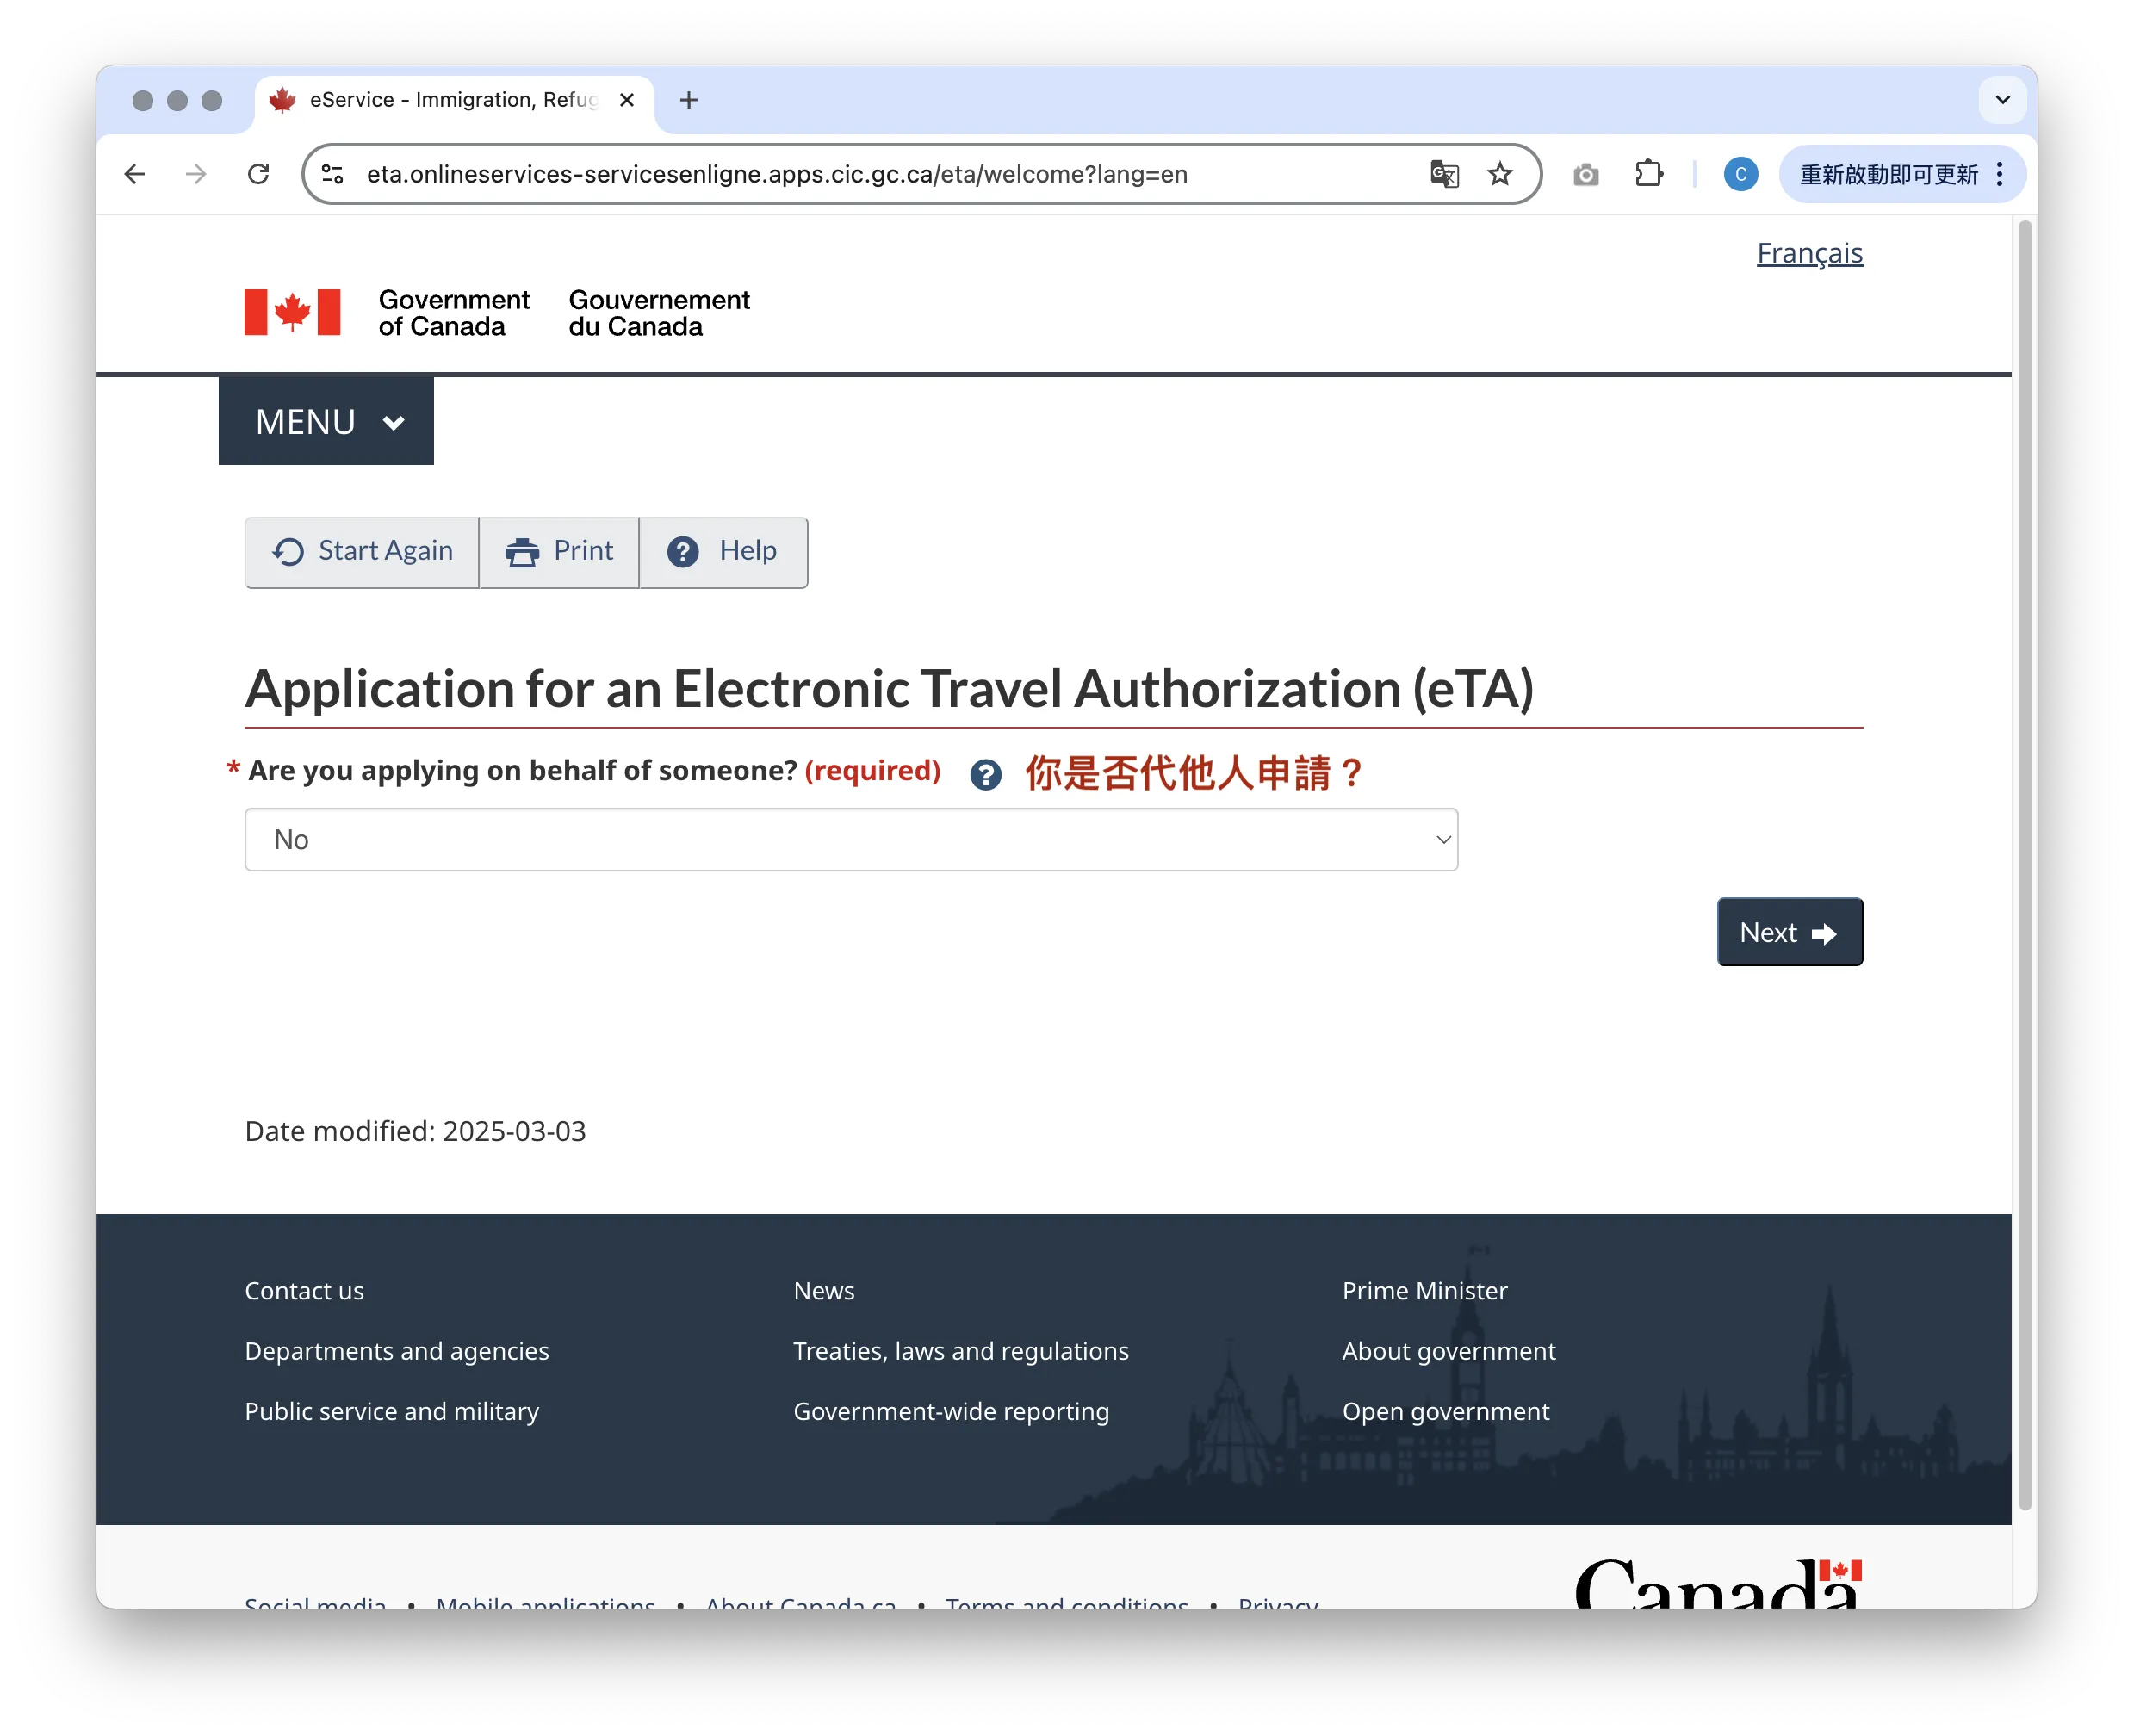This screenshot has width=2134, height=1736.
Task: Open the Contact us footer link
Action: point(304,1290)
